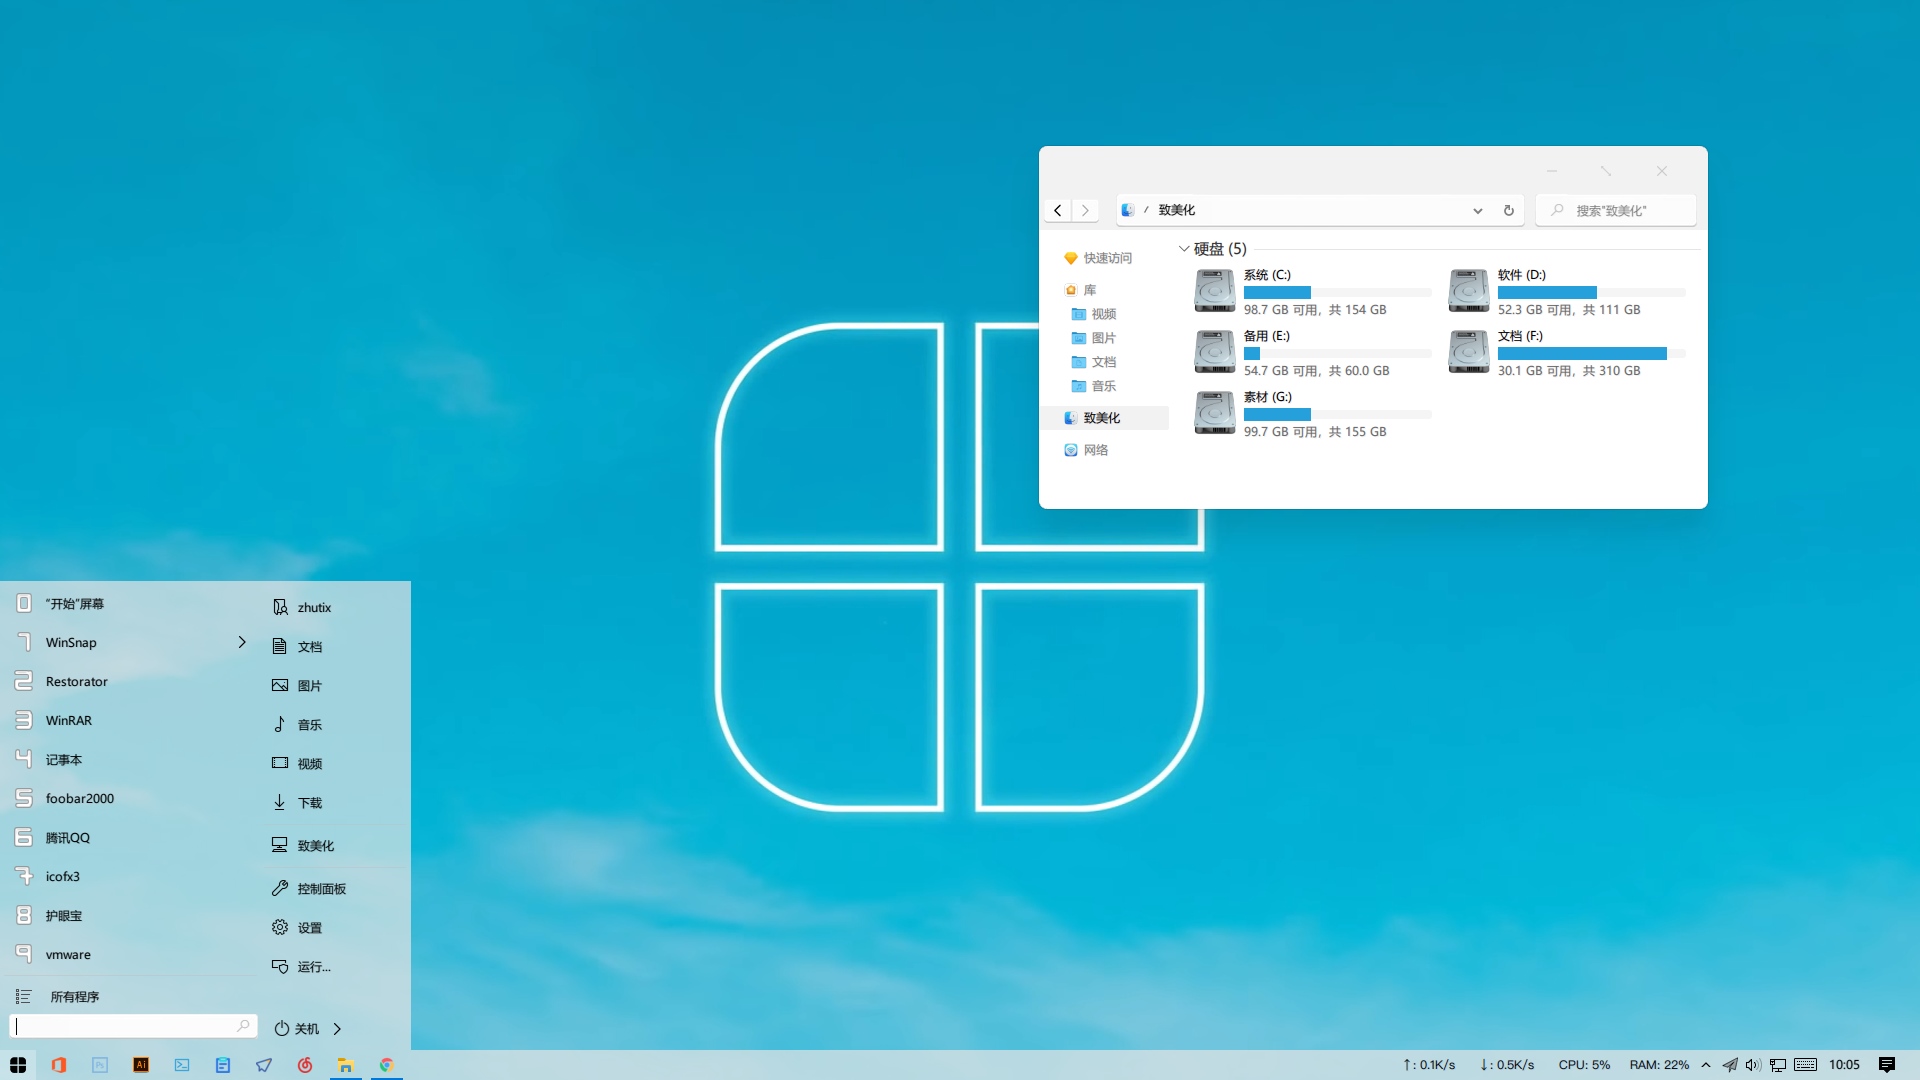Open Adobe Illustrator from the taskbar

pos(141,1065)
